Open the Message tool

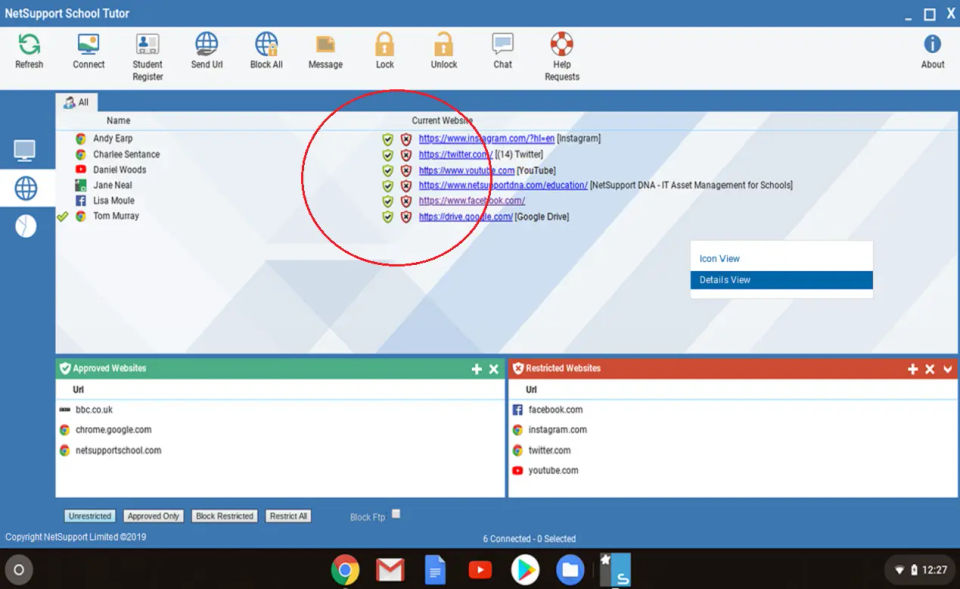[x=325, y=51]
